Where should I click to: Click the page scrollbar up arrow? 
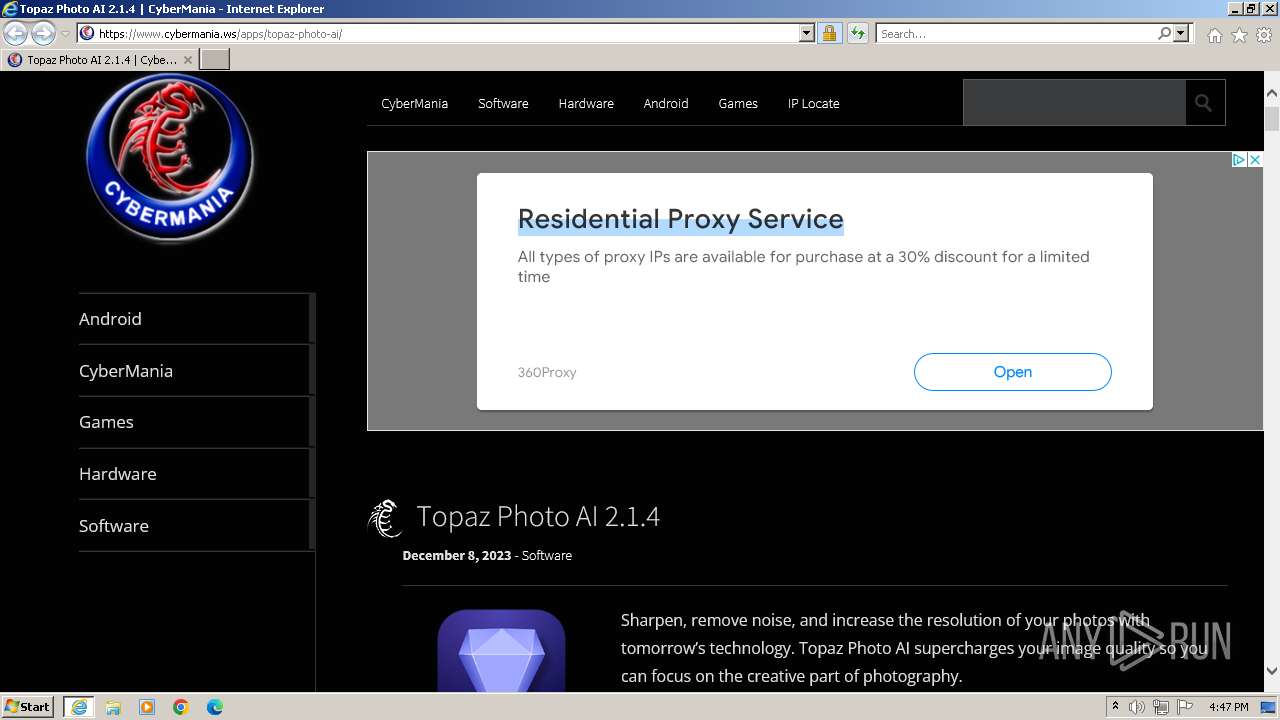pyautogui.click(x=1272, y=93)
